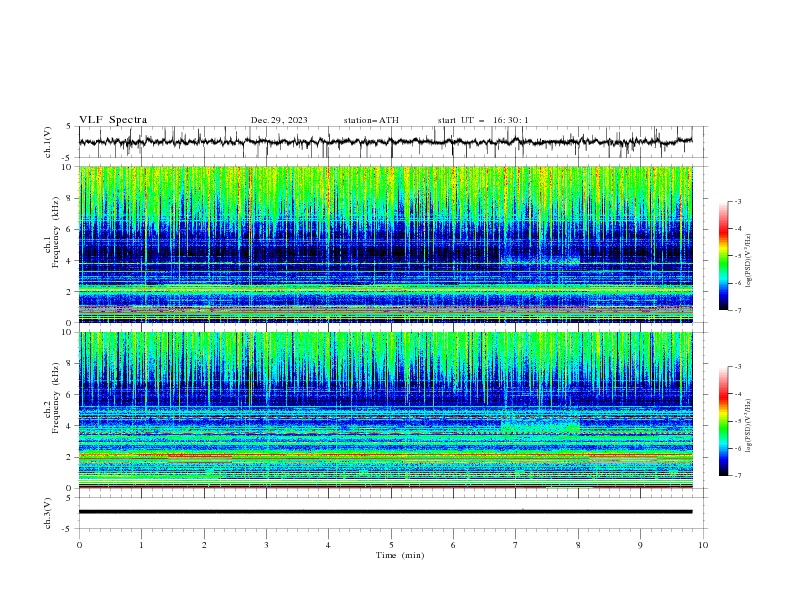Click the 'start UT = 16:30:1' text
This screenshot has height=612, width=792.
483,120
